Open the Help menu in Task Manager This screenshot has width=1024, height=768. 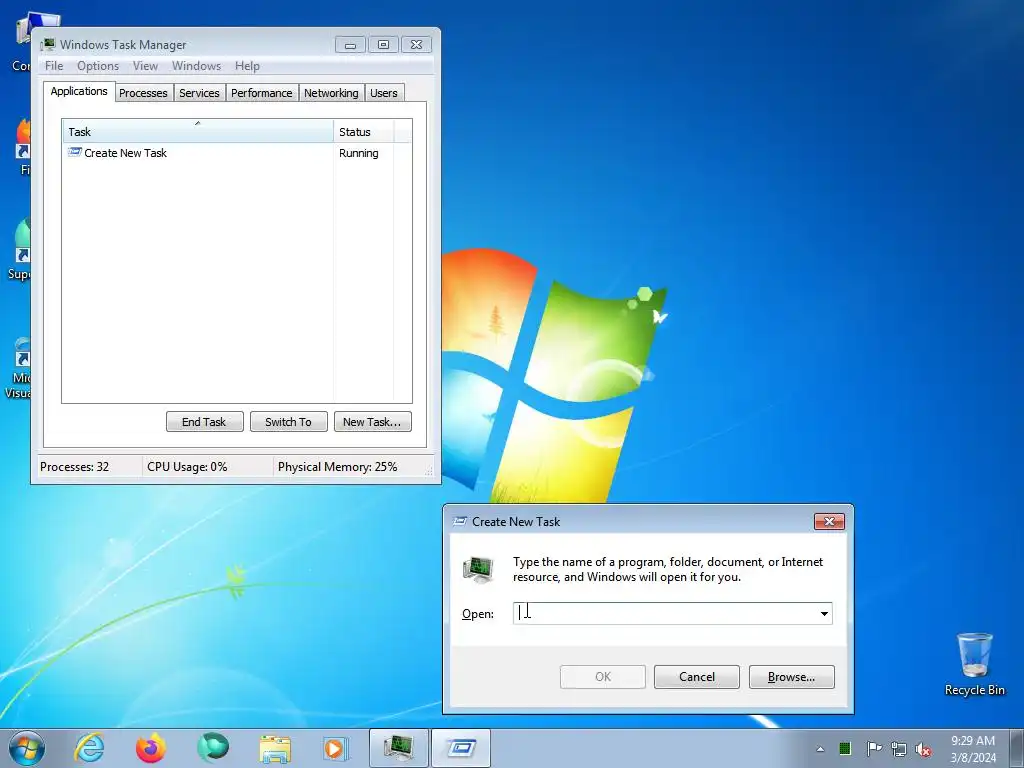pos(247,66)
